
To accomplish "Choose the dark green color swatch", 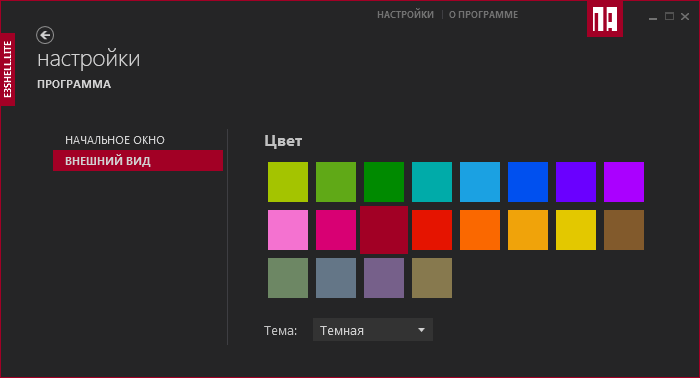I will 384,182.
